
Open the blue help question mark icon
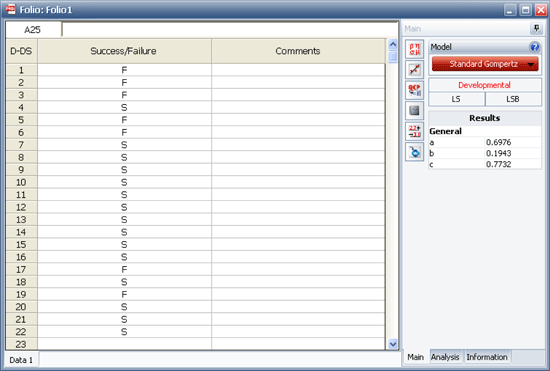534,47
